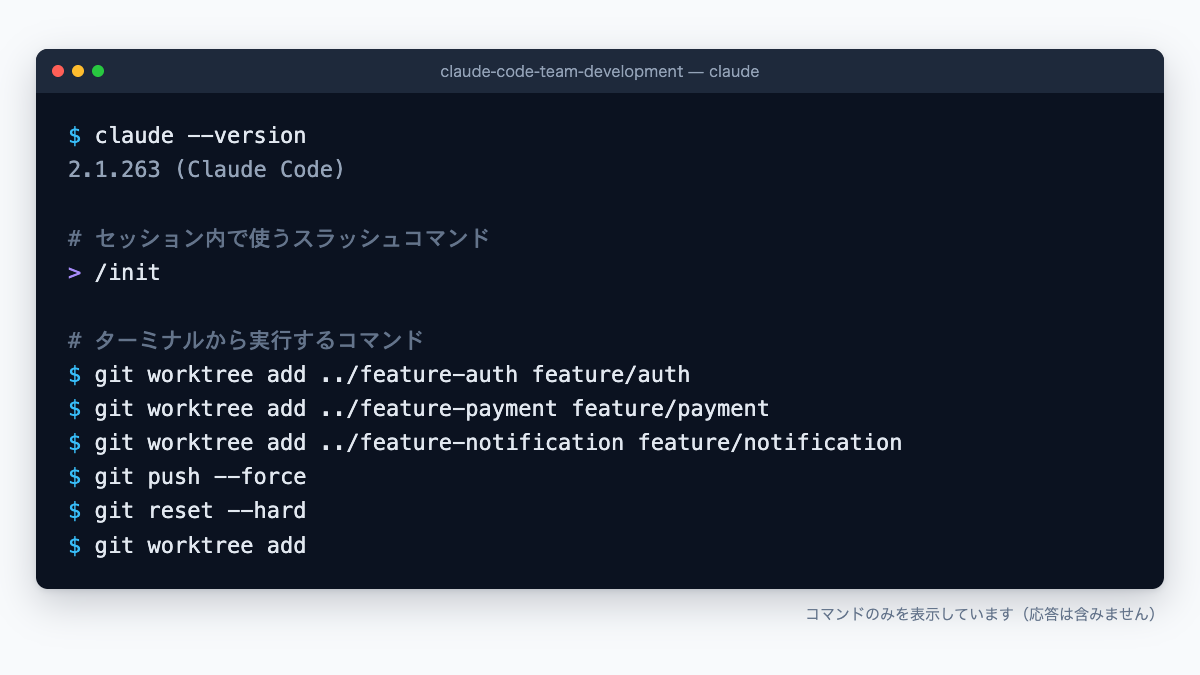The height and width of the screenshot is (675, 1200).
Task: Click the '$' prompt before claude --version
Action: click(75, 135)
